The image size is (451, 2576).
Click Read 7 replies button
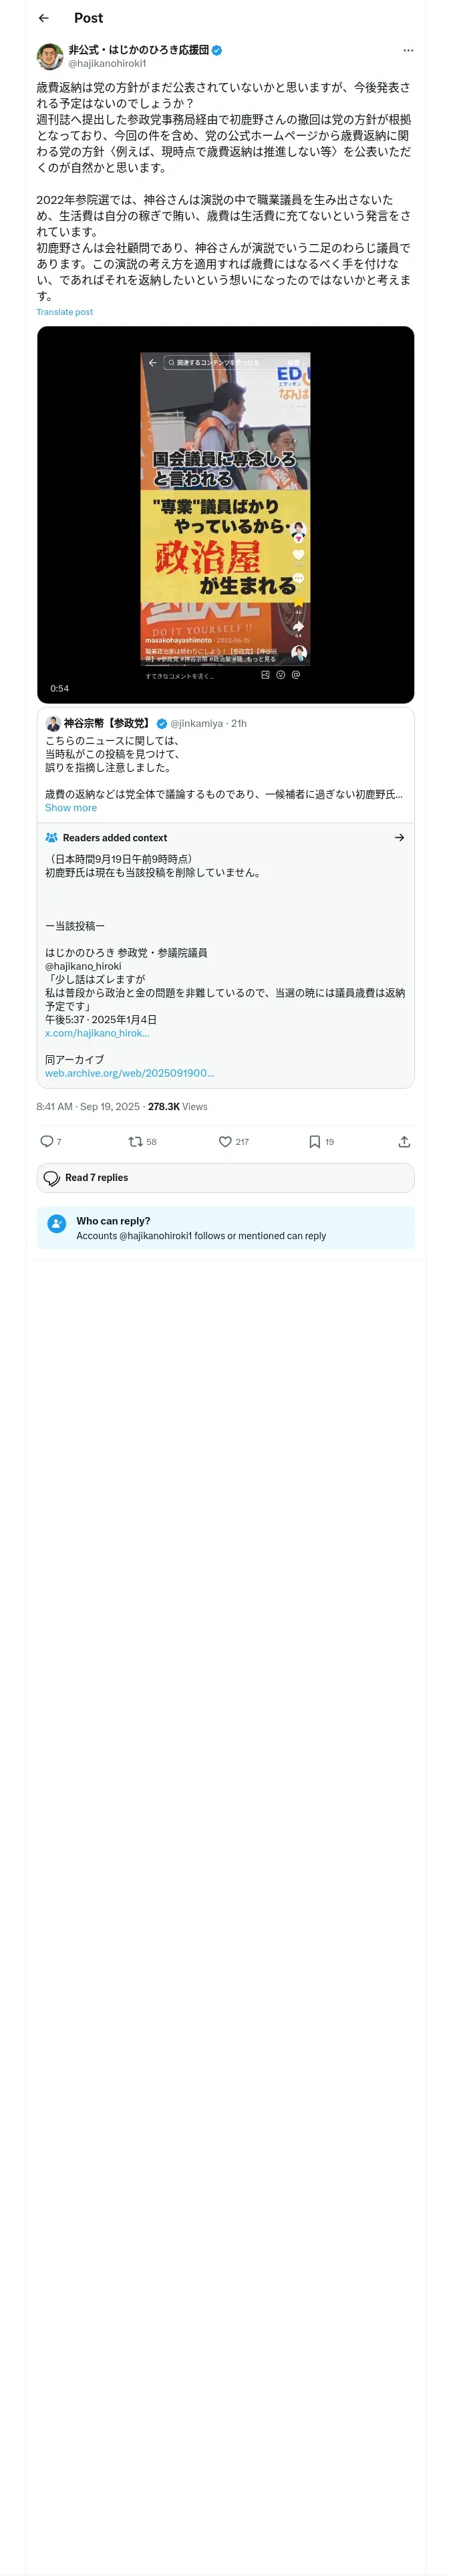coord(225,1178)
